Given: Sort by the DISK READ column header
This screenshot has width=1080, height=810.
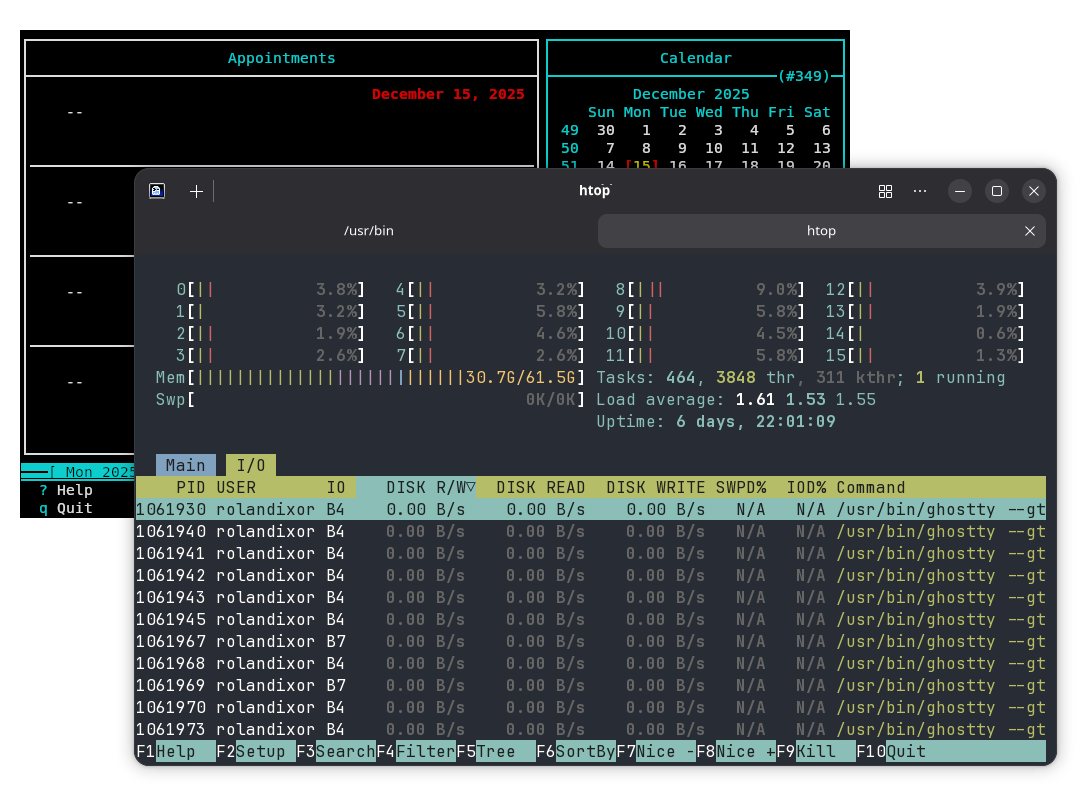Looking at the screenshot, I should tap(540, 488).
